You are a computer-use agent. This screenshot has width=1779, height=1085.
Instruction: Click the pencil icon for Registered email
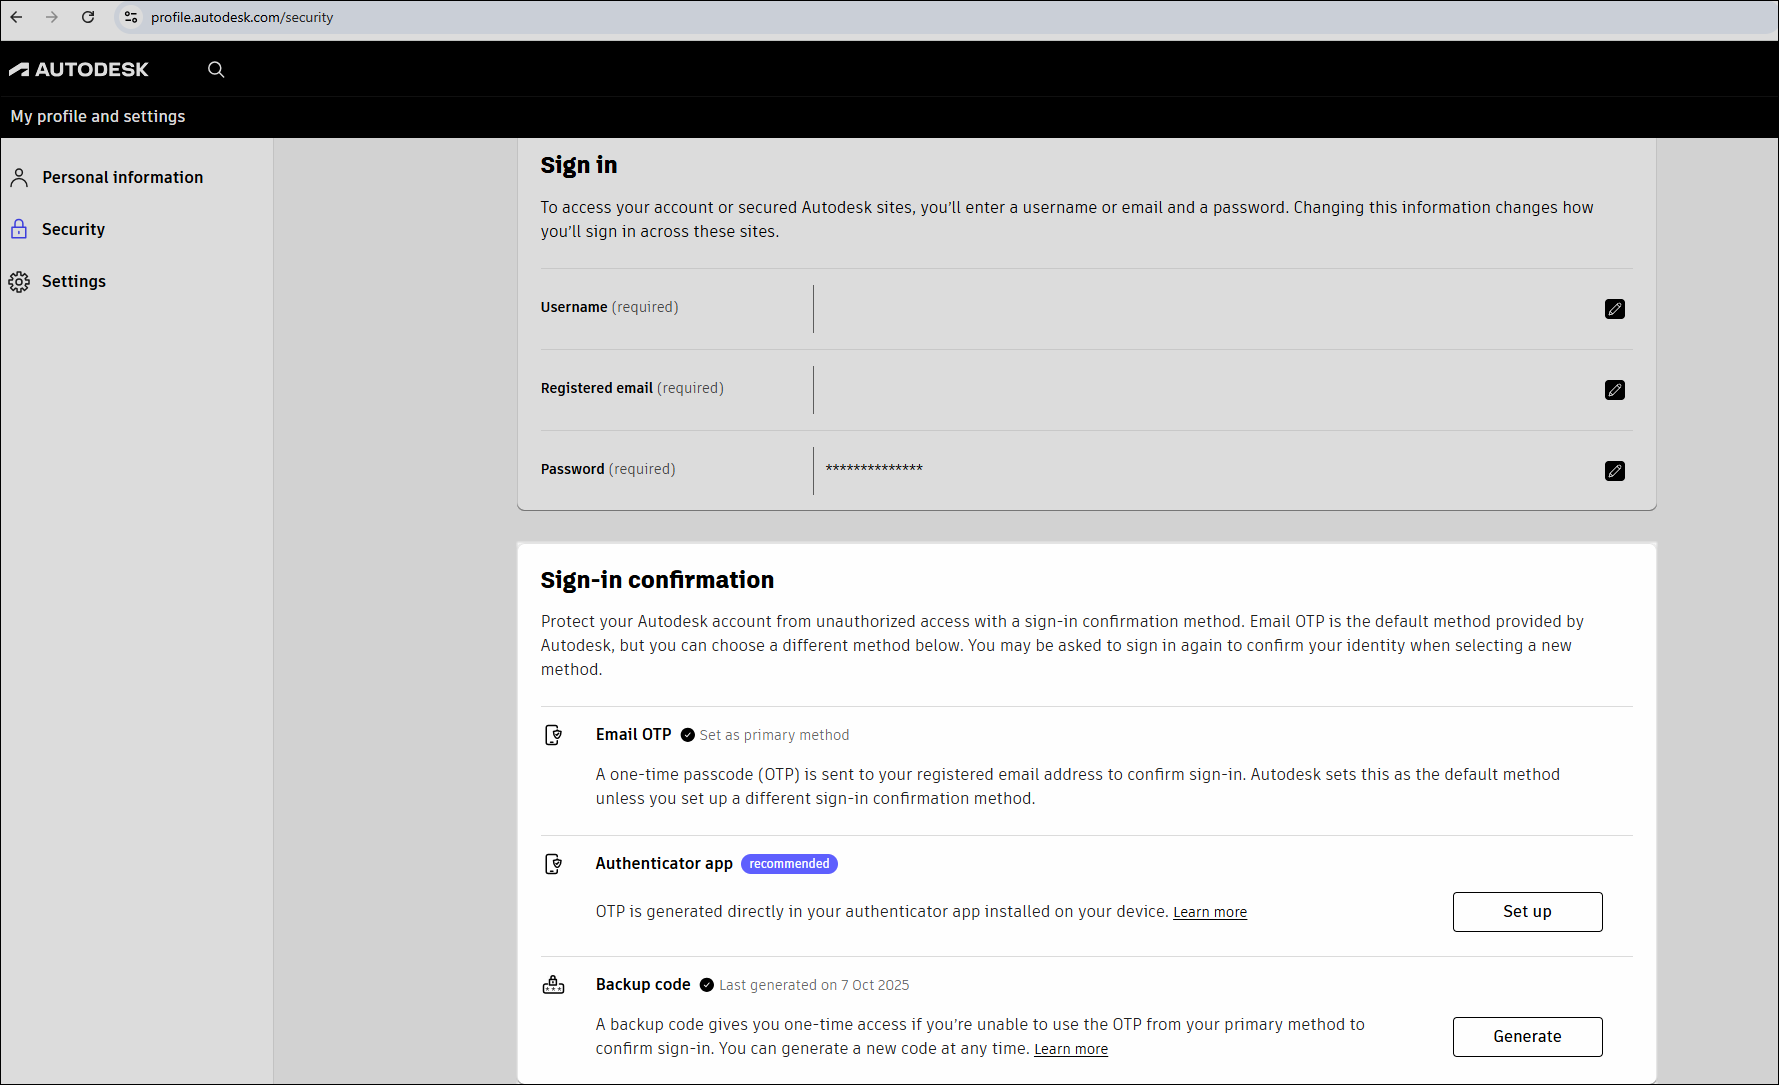pyautogui.click(x=1615, y=390)
